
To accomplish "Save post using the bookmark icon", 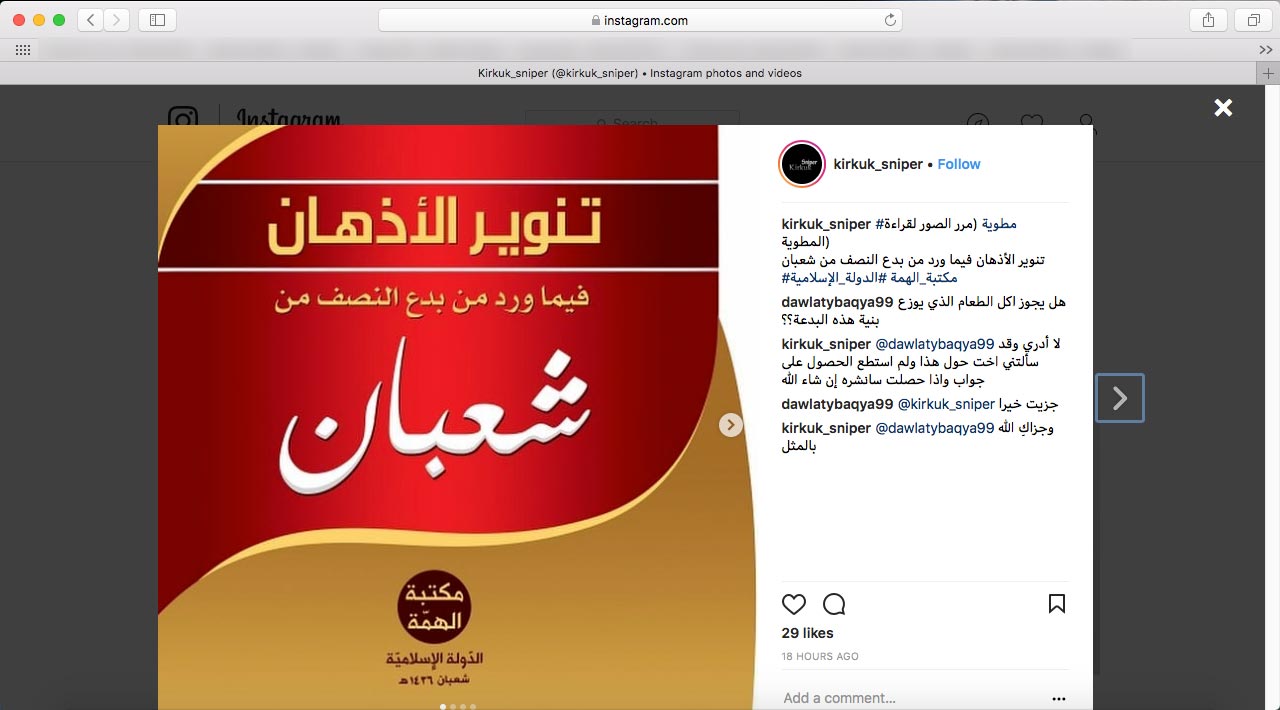I will click(x=1057, y=604).
